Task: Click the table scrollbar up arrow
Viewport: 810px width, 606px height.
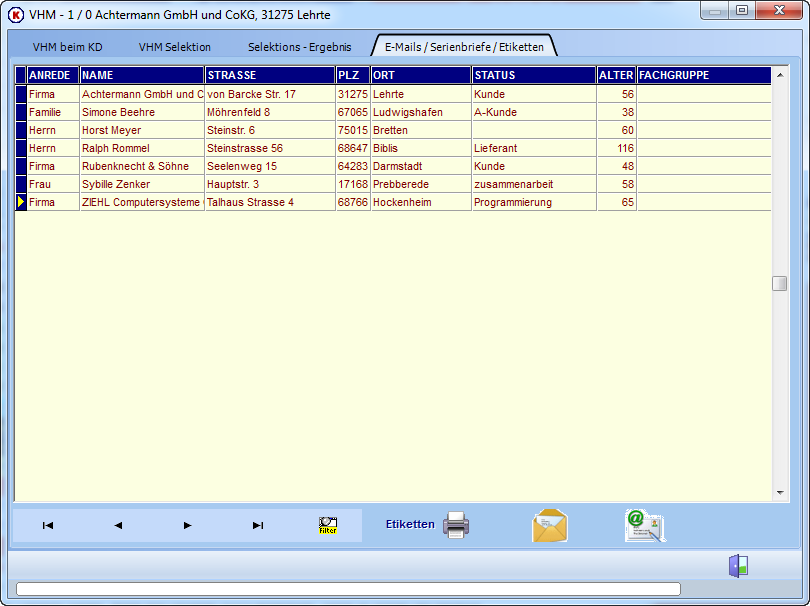Action: click(780, 75)
